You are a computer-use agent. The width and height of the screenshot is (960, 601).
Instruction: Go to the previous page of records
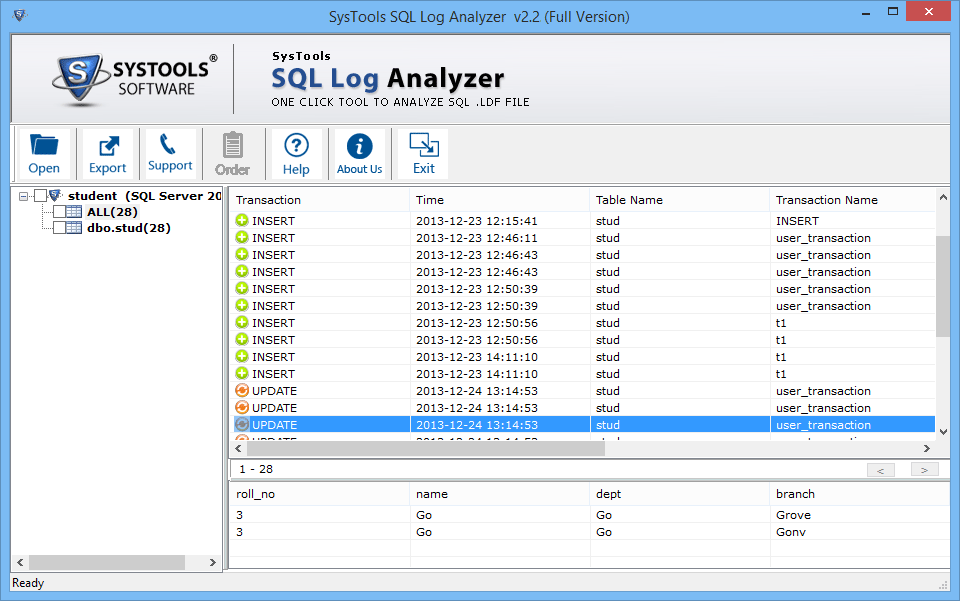(880, 470)
